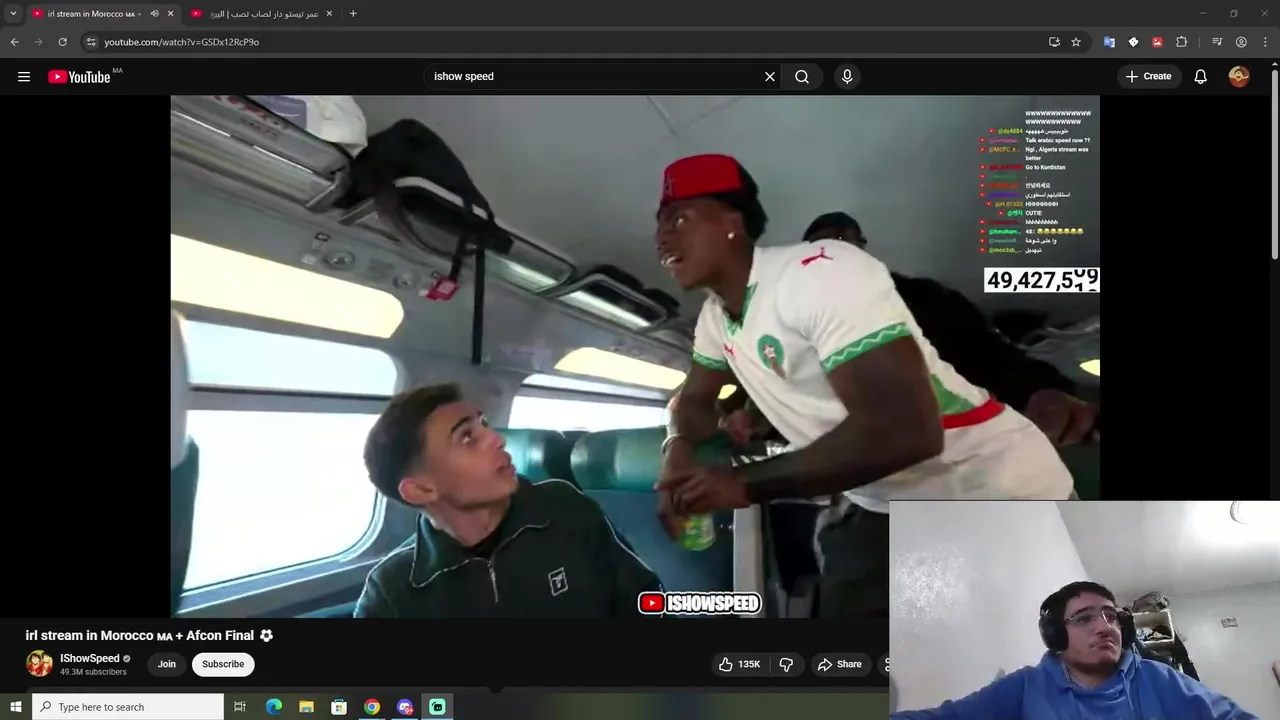Viewport: 1280px width, 720px height.
Task: Click the Create button
Action: (1148, 77)
